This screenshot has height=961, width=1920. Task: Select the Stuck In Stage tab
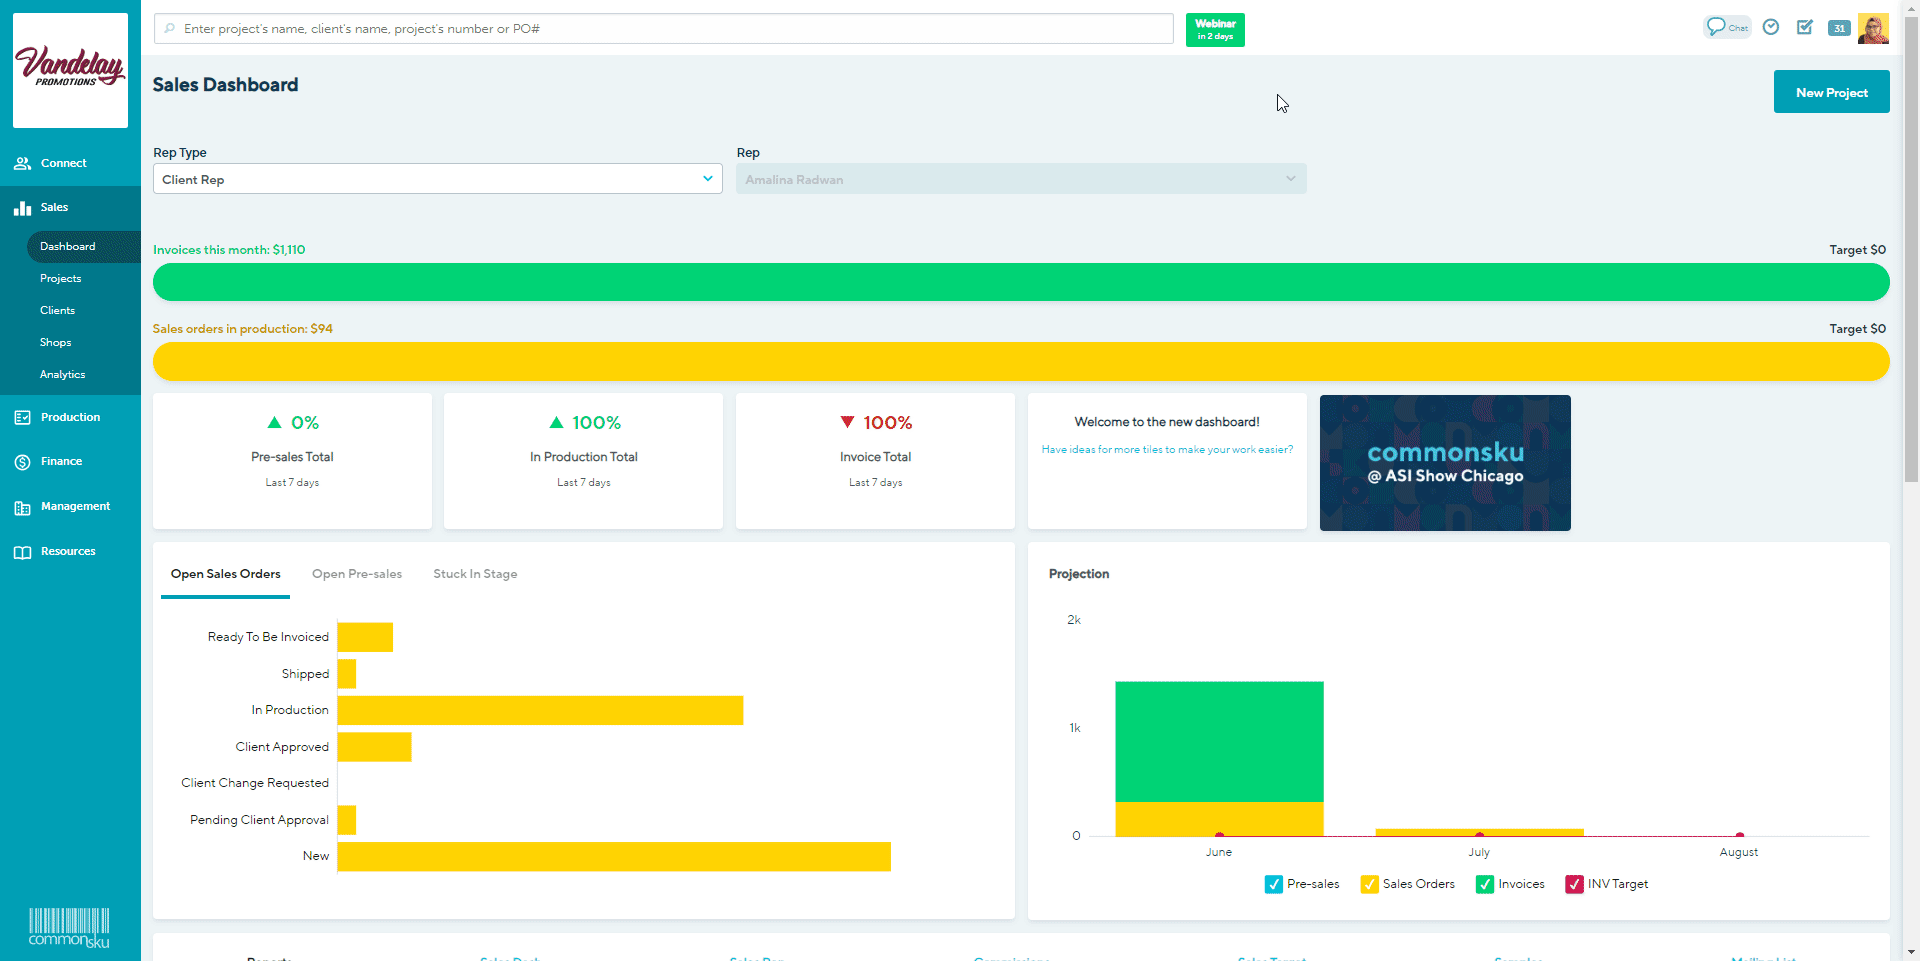(474, 573)
